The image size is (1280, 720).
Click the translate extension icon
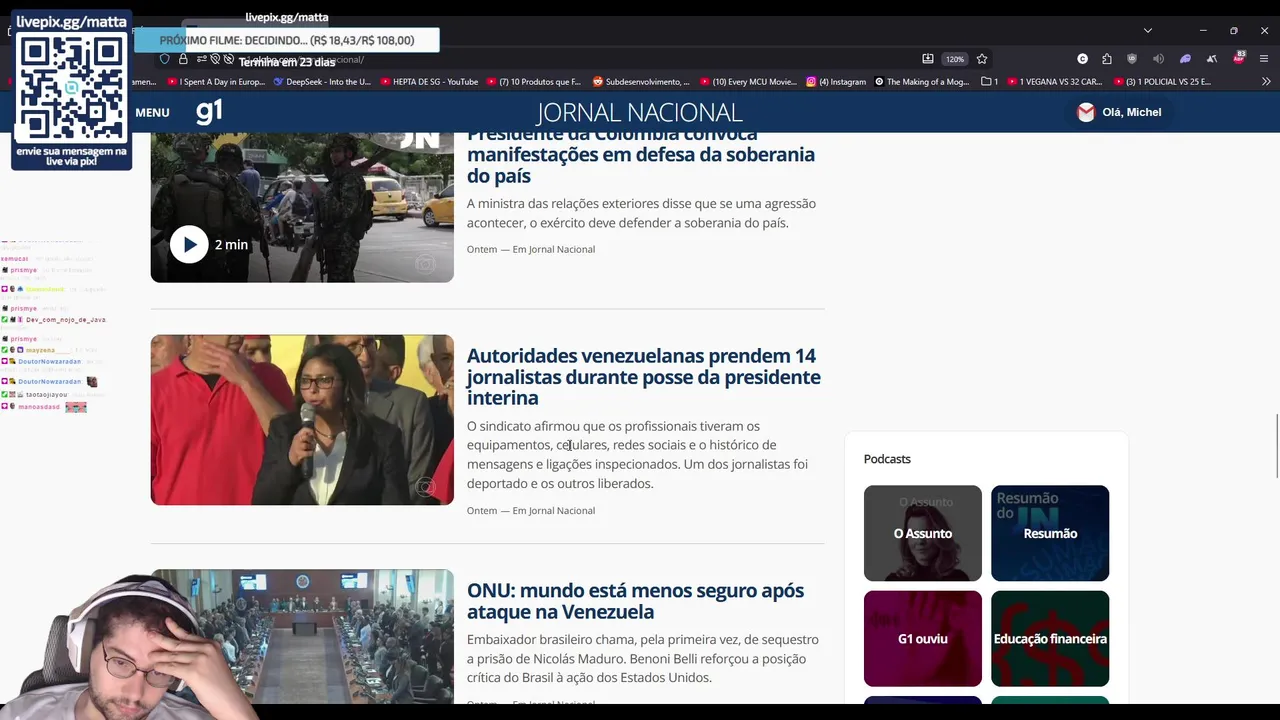1211,59
